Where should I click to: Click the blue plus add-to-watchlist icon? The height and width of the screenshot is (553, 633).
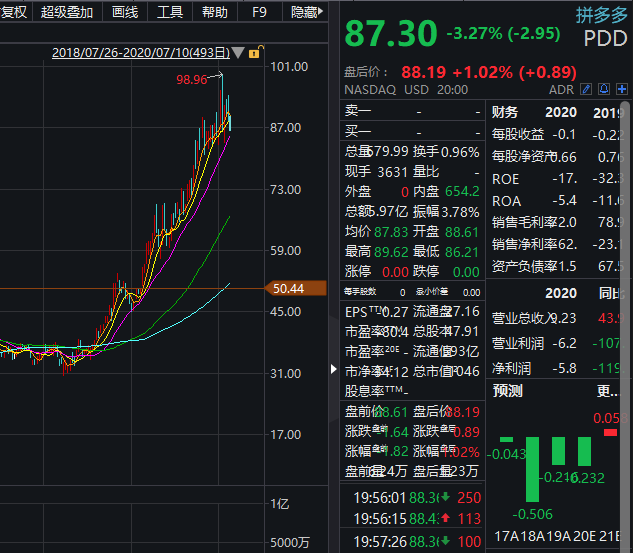click(622, 89)
